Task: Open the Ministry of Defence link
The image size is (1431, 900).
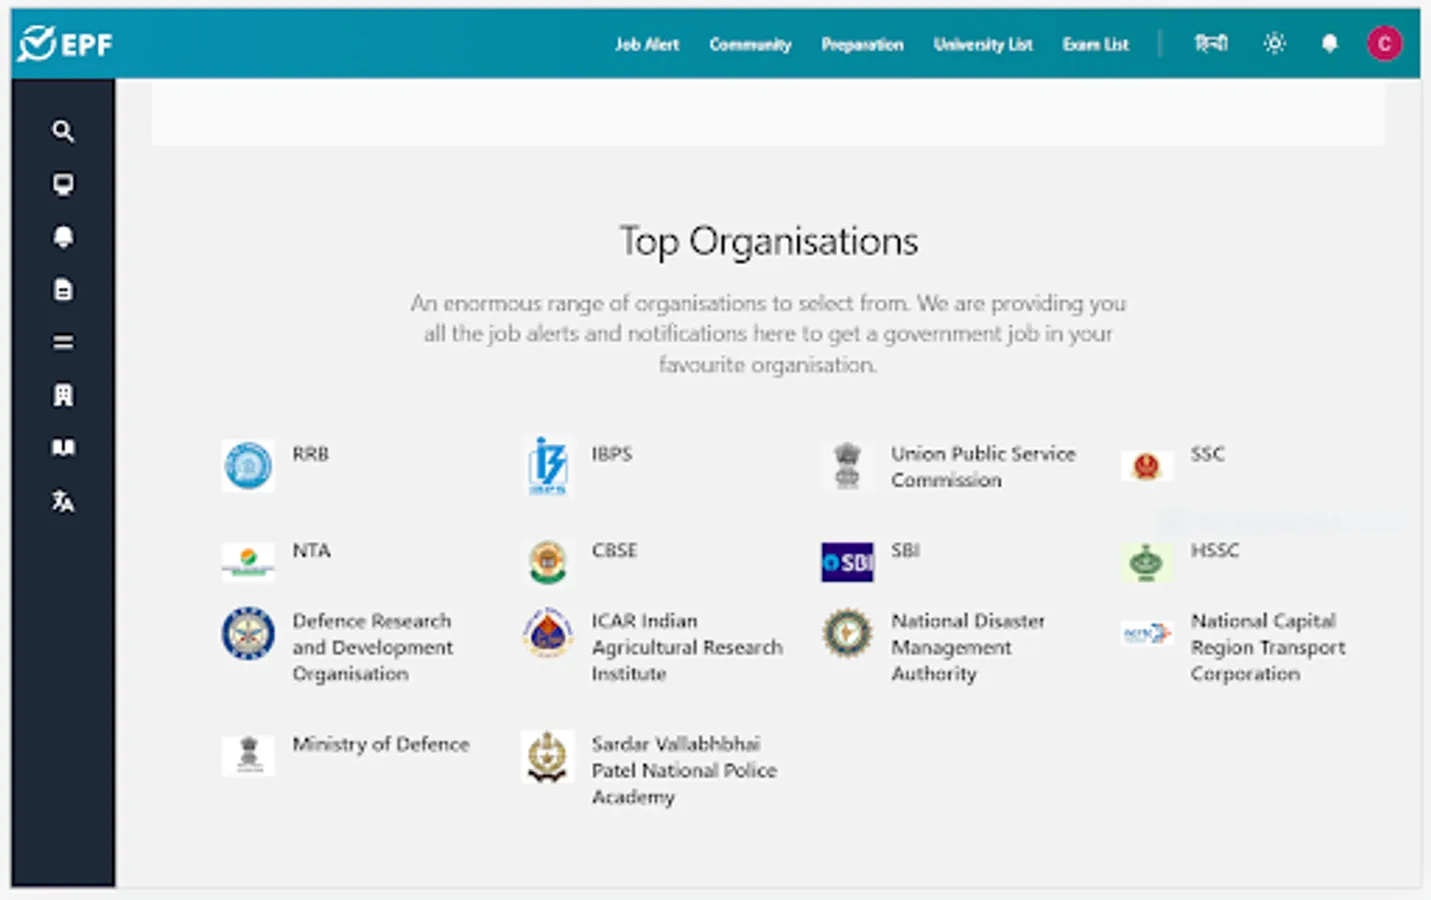Action: pos(381,744)
